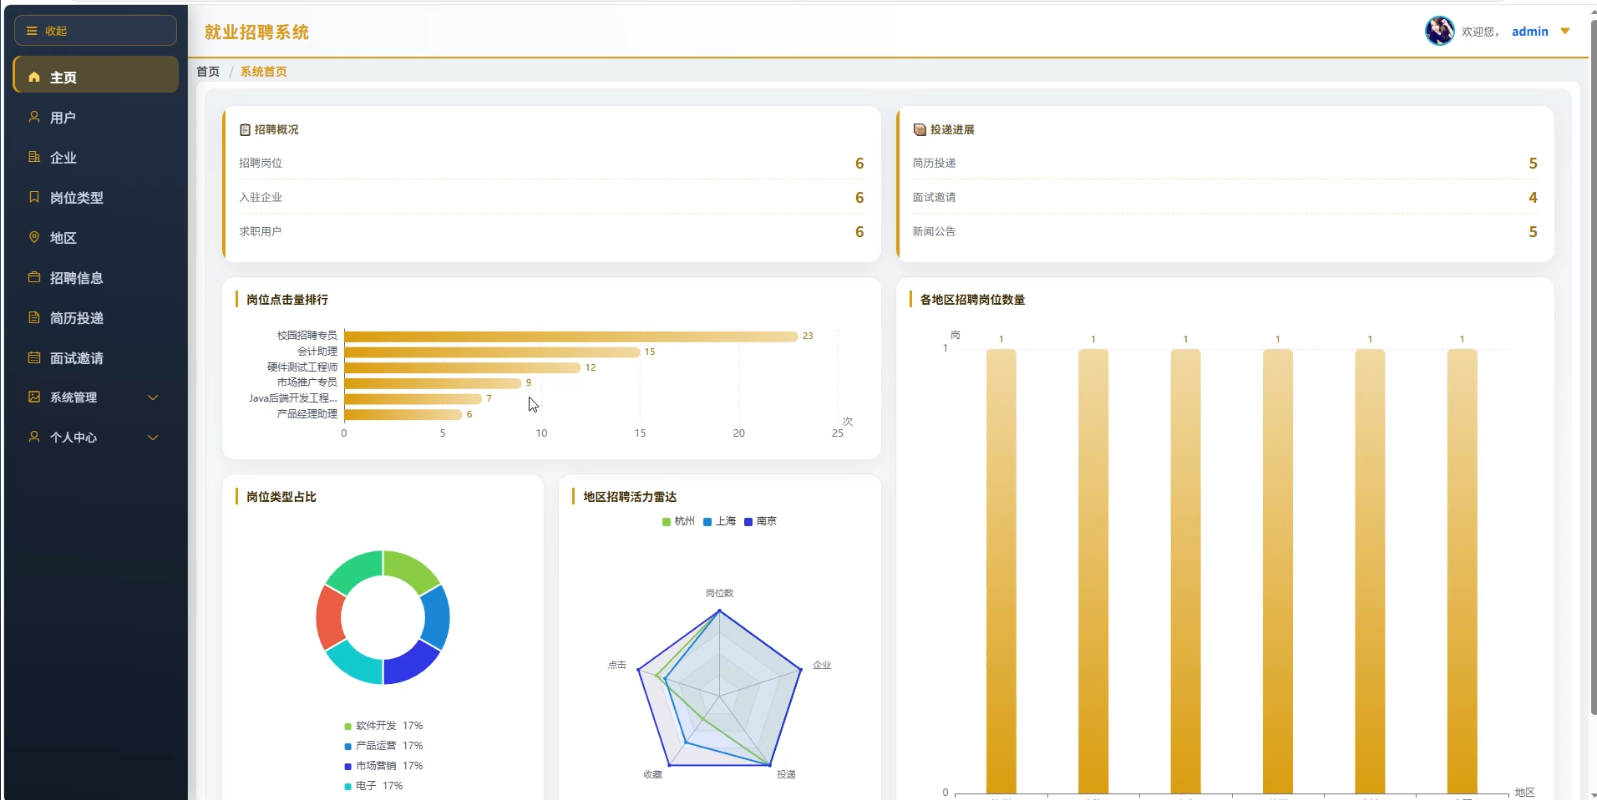Click the 简历投递 count value 5
The image size is (1597, 800).
[1533, 163]
